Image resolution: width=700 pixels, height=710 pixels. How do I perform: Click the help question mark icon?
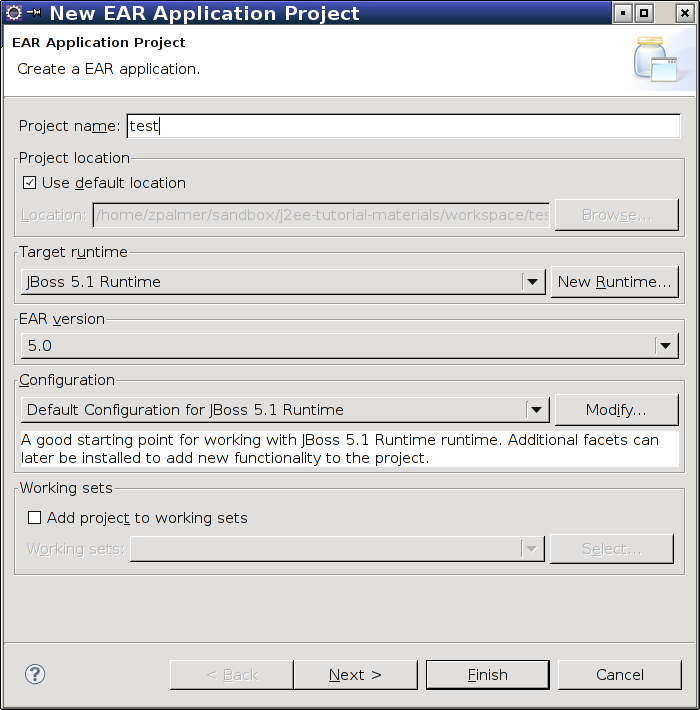tap(35, 674)
